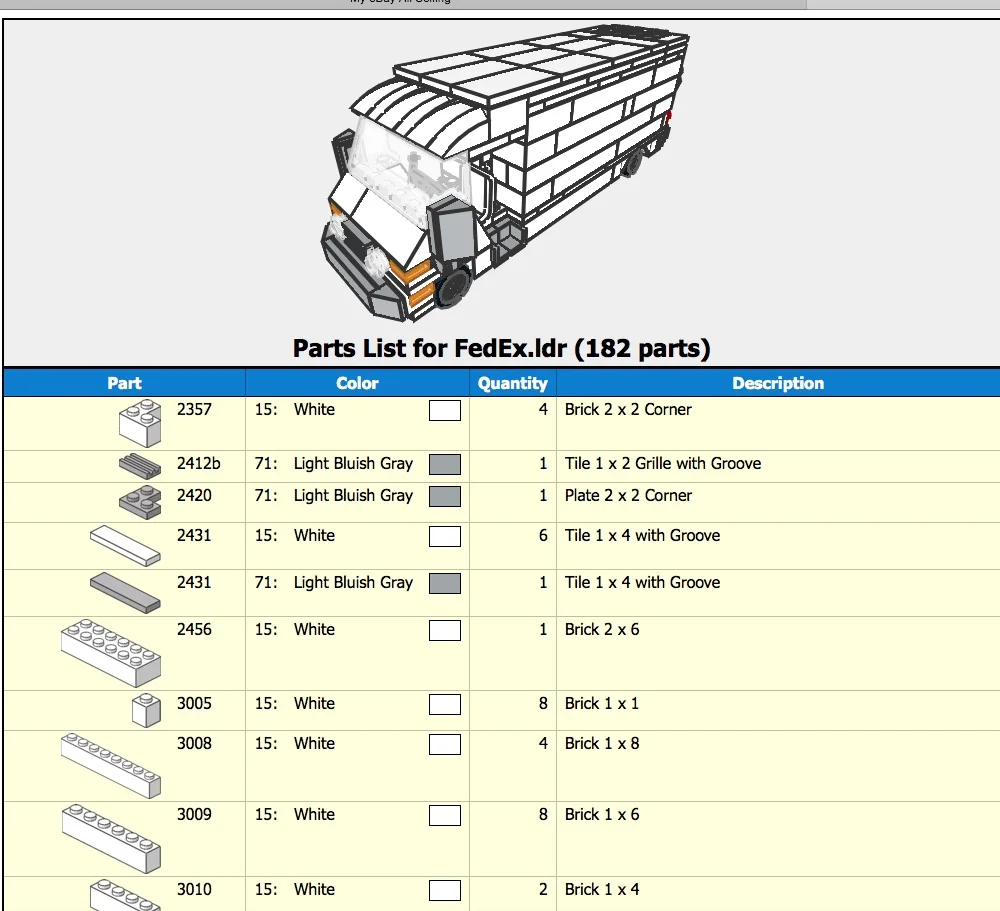The image size is (1000, 911).
Task: Click the gray swatch for part 2420
Action: pyautogui.click(x=445, y=496)
